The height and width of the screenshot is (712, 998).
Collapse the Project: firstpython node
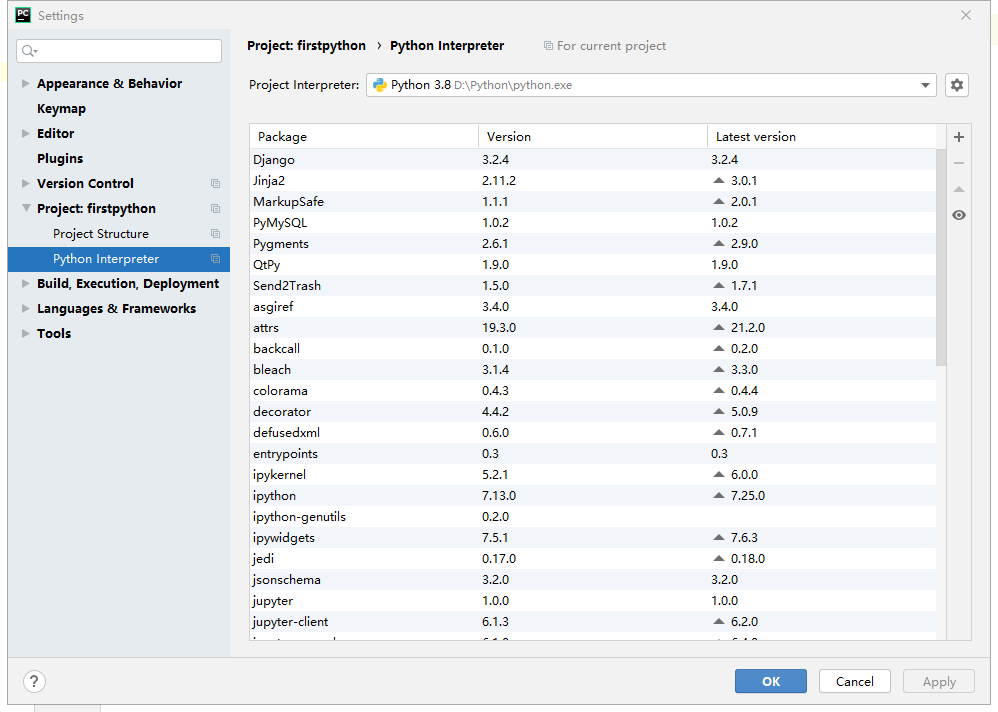pyautogui.click(x=26, y=208)
